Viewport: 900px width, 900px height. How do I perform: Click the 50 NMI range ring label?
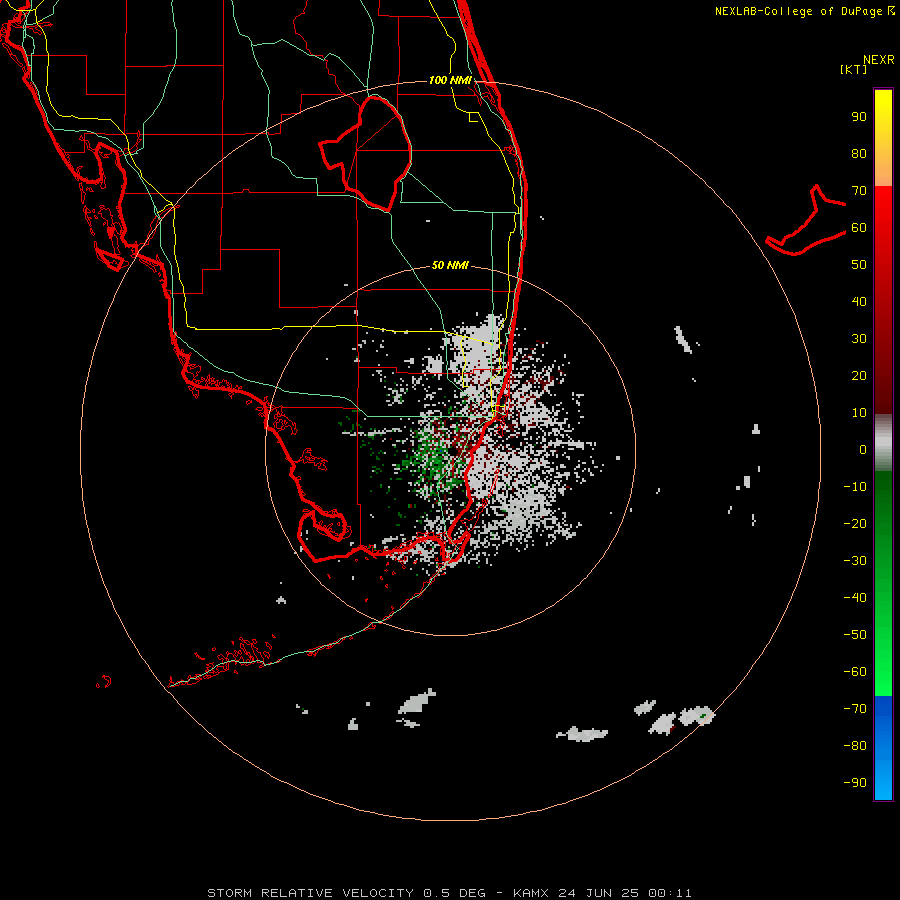[x=450, y=265]
